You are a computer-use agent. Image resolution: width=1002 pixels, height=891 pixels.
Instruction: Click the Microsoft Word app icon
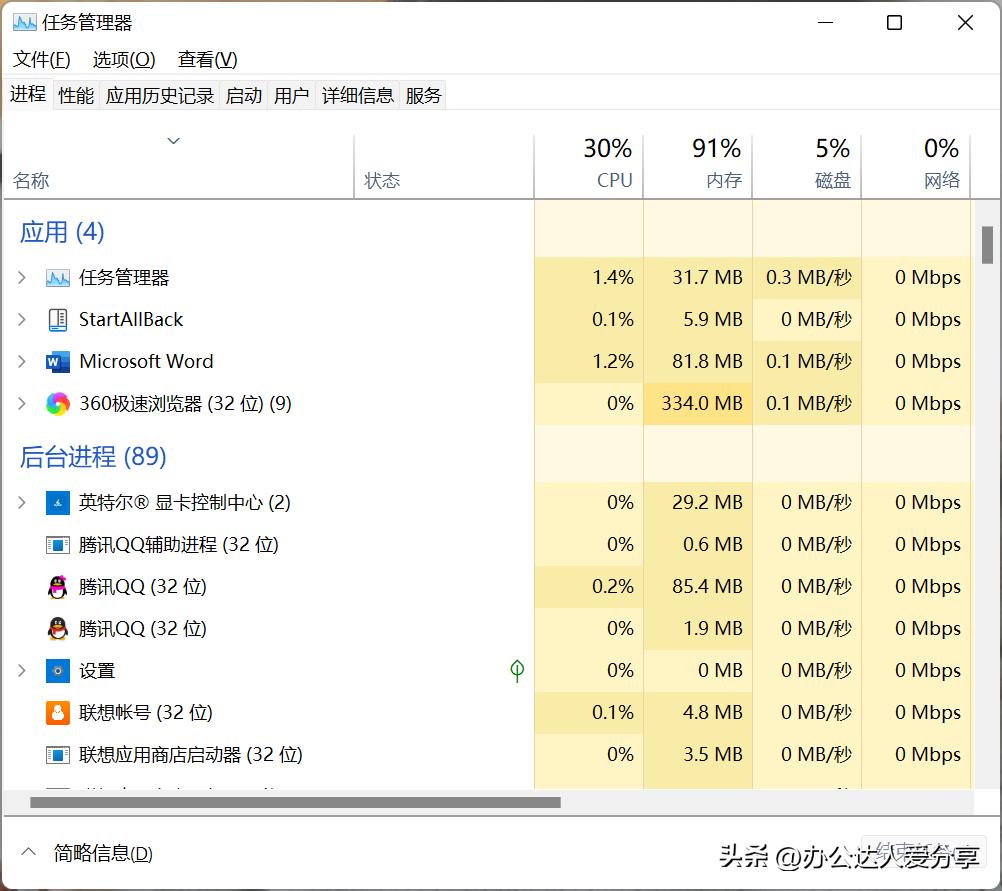pyautogui.click(x=56, y=361)
